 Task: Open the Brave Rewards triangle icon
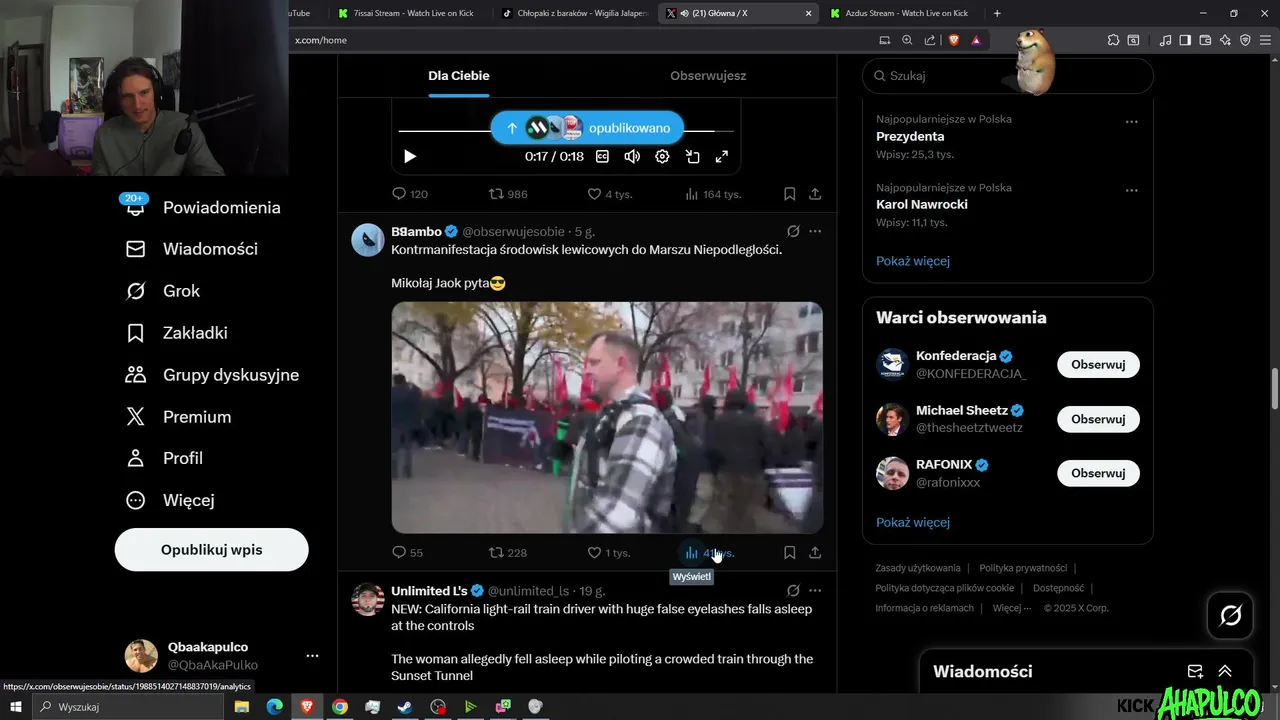click(x=975, y=40)
